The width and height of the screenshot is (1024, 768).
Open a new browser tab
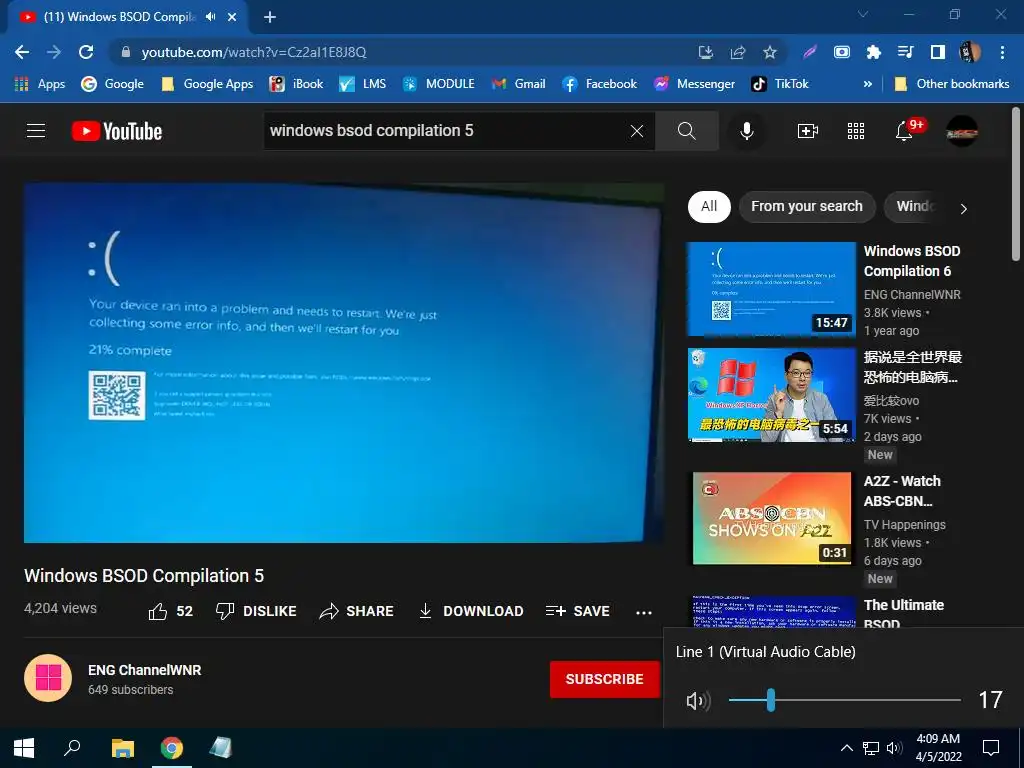pyautogui.click(x=270, y=18)
